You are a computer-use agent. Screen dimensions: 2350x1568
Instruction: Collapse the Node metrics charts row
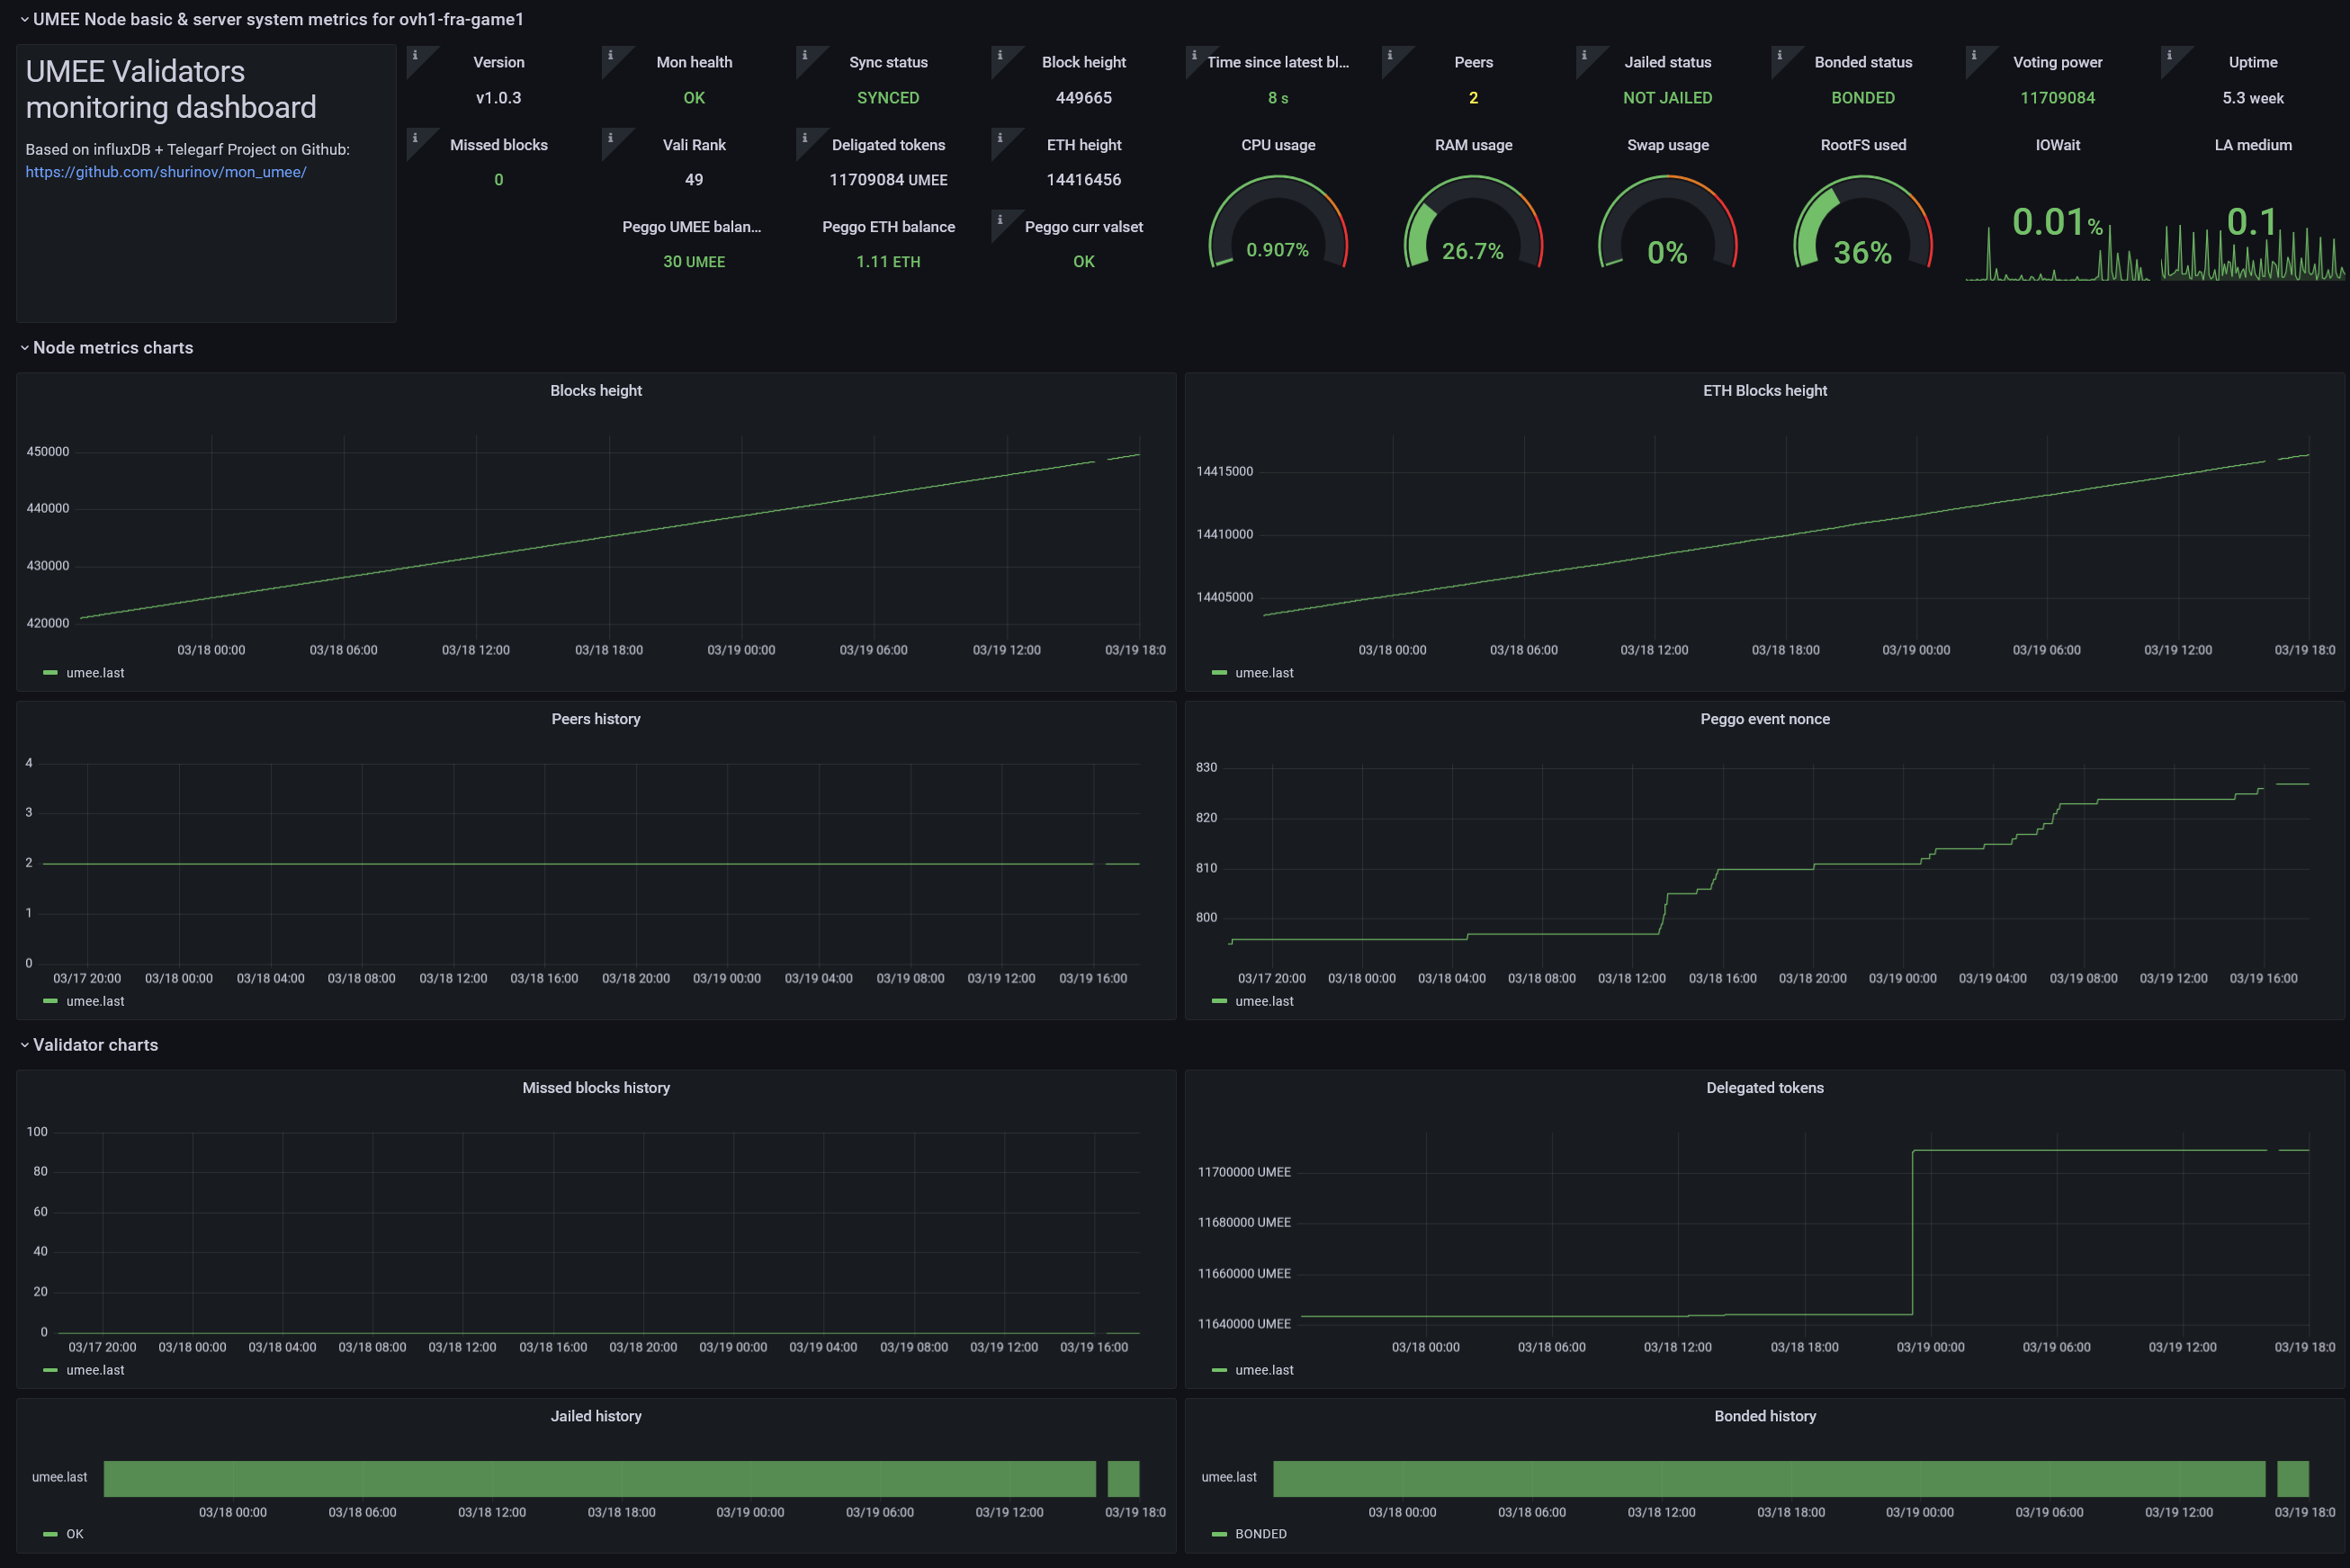point(112,348)
